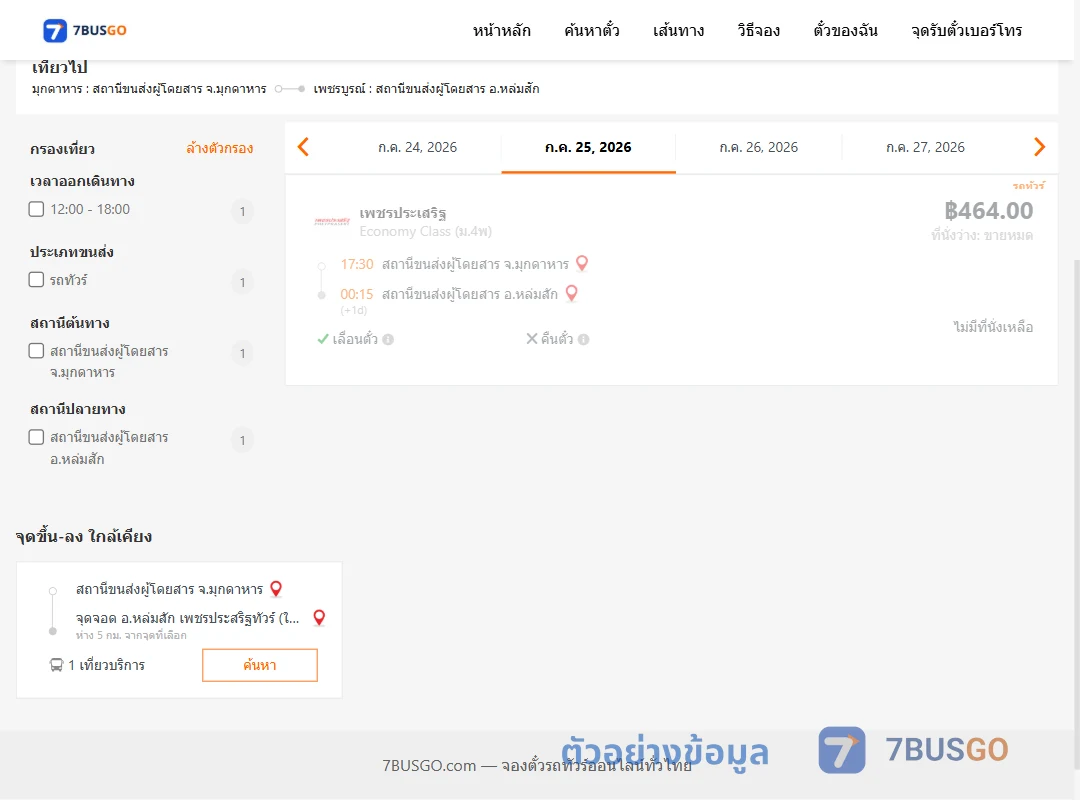Click the เพชรประเสริฐ operator logo
The image size is (1080, 800).
332,221
